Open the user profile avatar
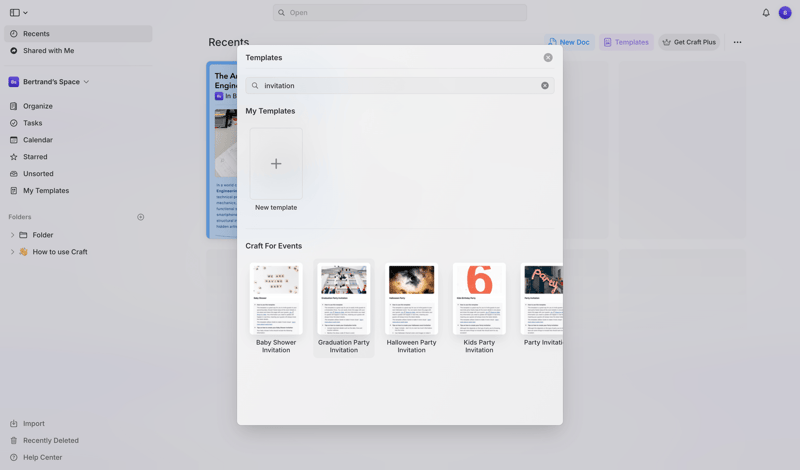The height and width of the screenshot is (470, 800). tap(785, 13)
